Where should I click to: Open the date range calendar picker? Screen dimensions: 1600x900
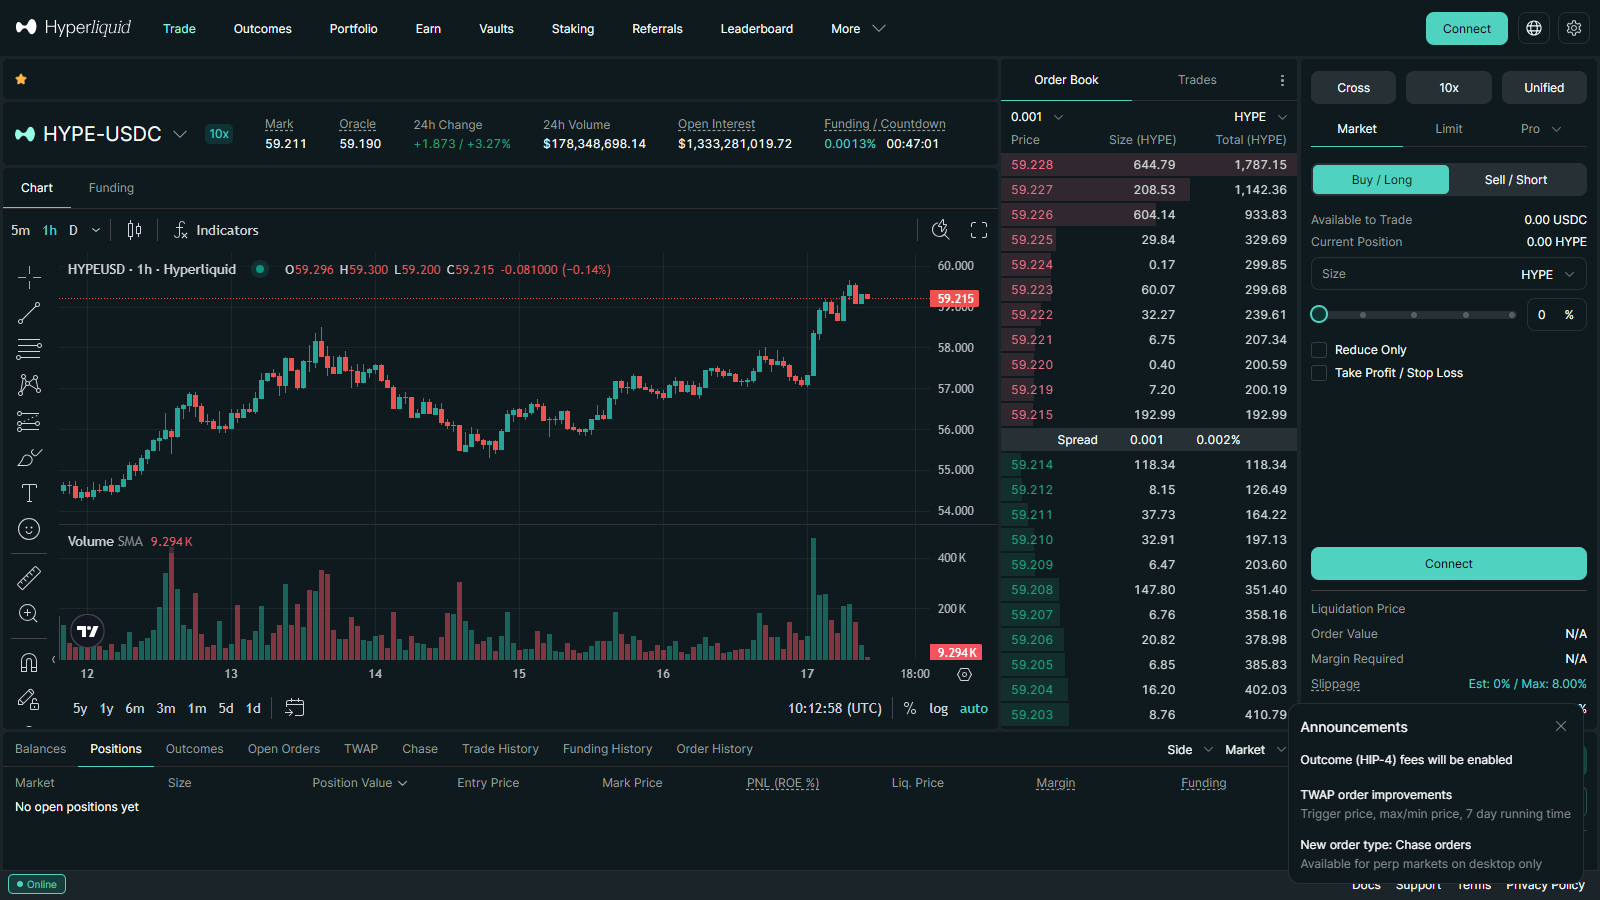(294, 708)
